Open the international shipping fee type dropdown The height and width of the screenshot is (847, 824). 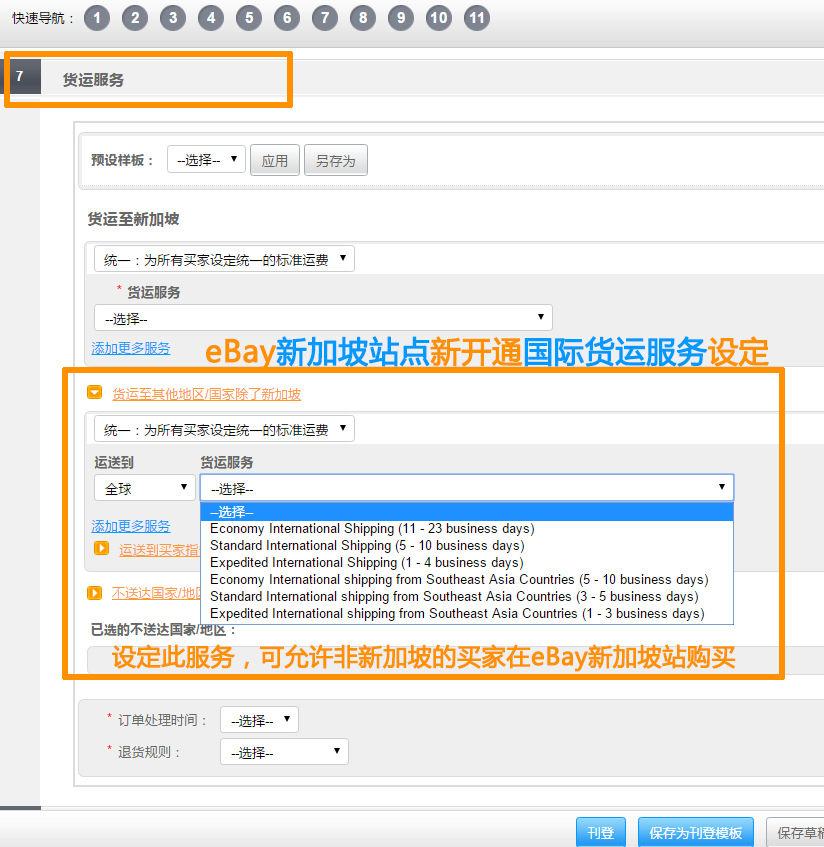coord(224,429)
